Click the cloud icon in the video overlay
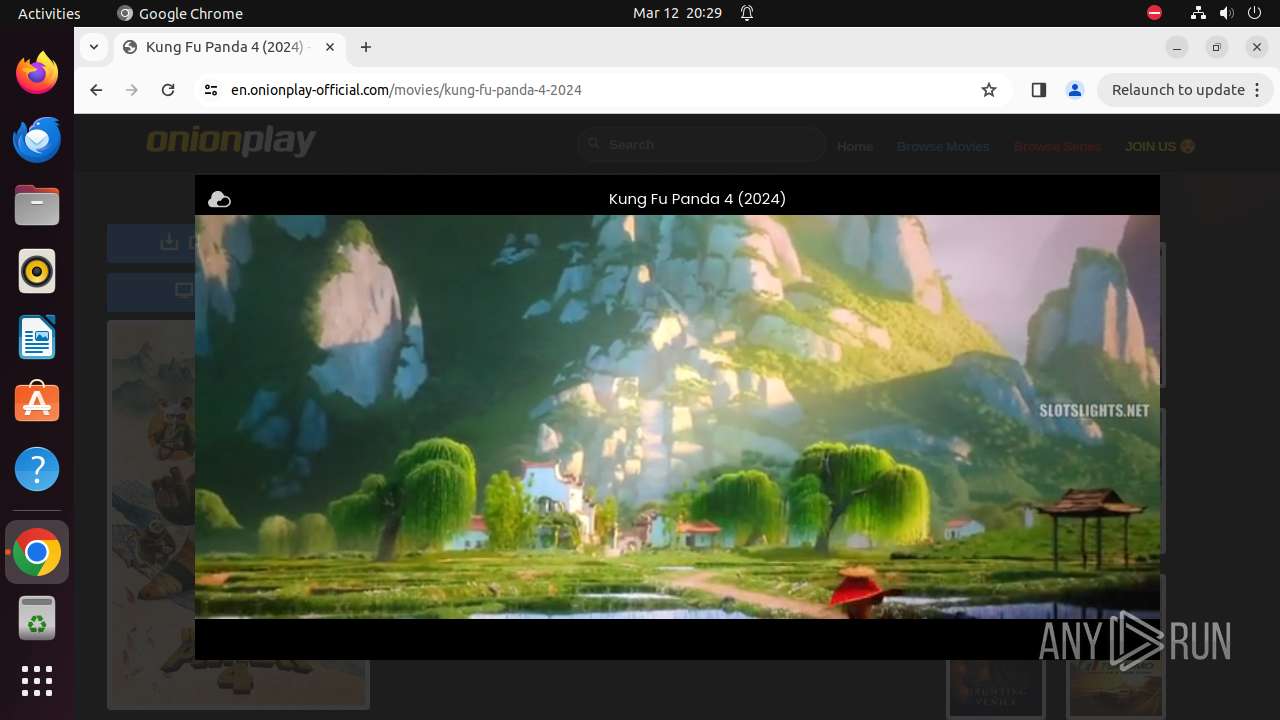This screenshot has height=720, width=1280. (x=219, y=199)
